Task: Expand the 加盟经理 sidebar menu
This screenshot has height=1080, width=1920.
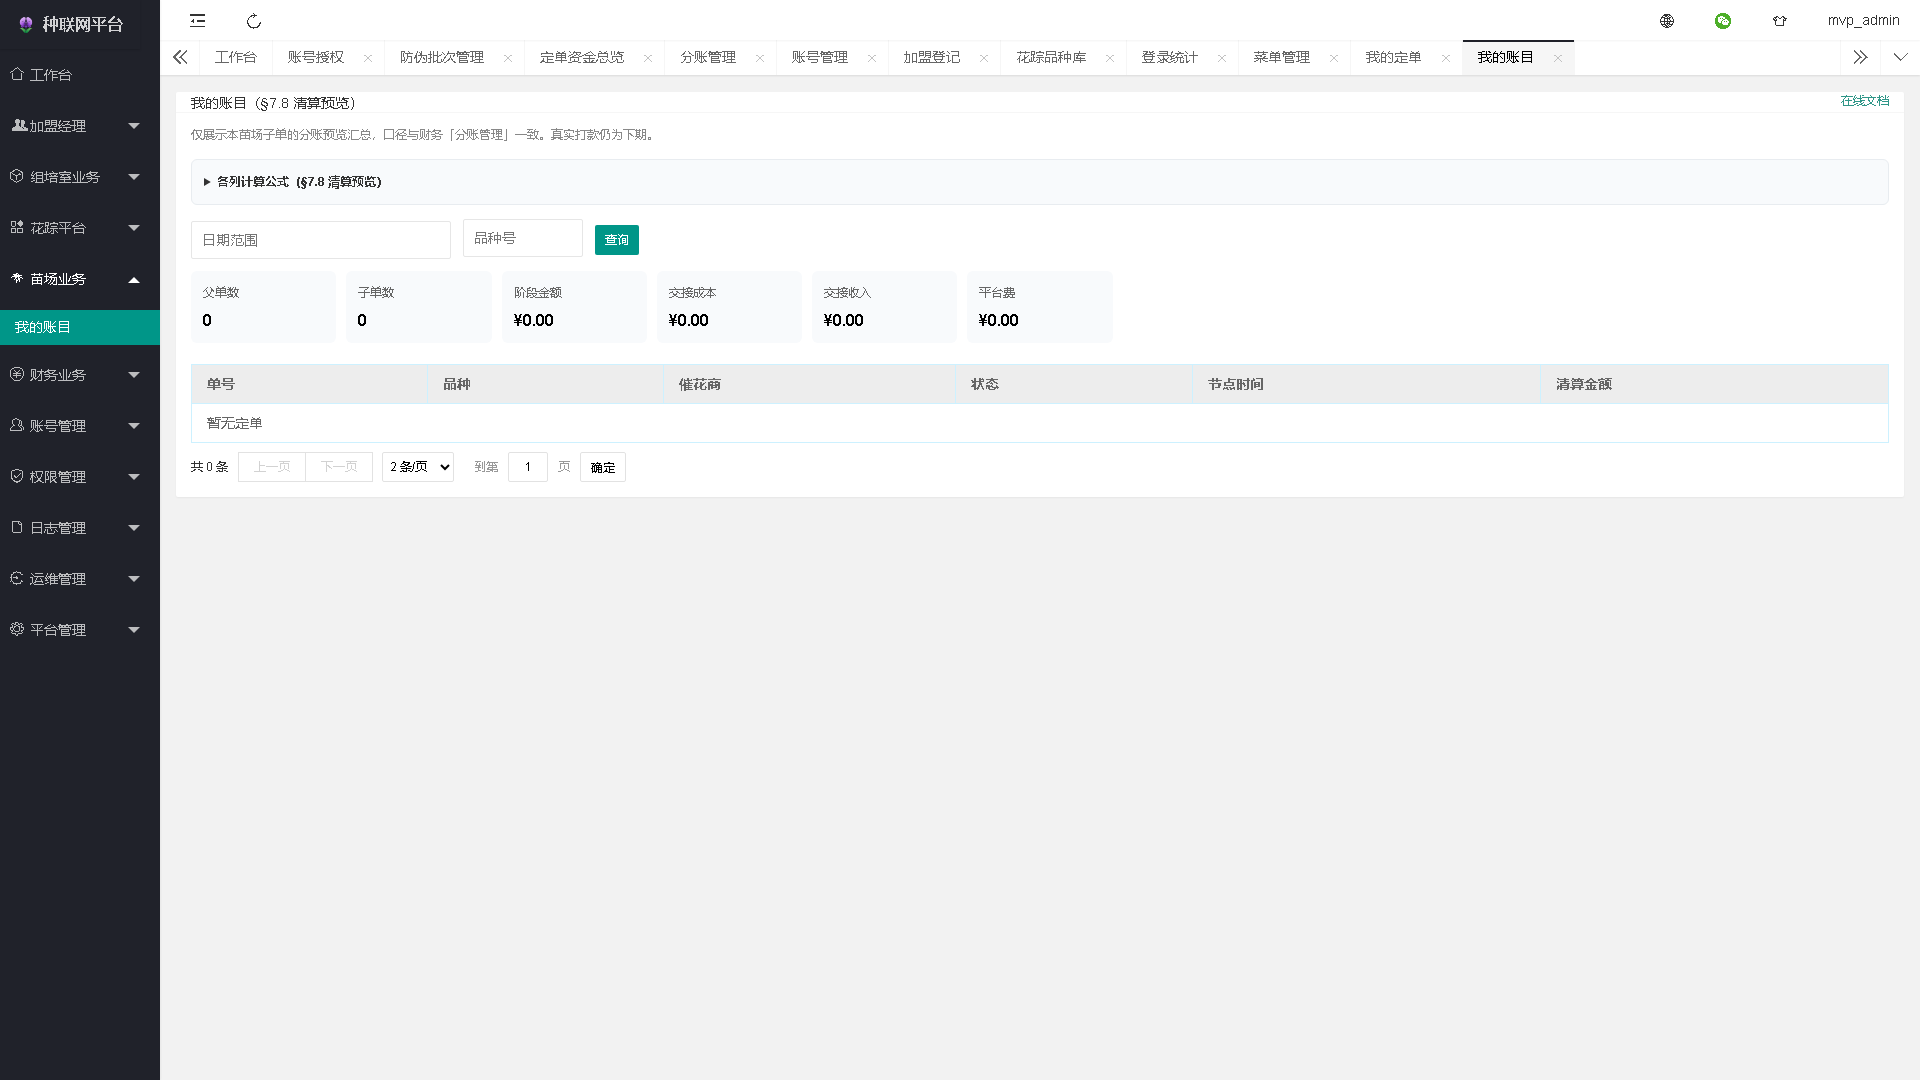Action: [80, 126]
